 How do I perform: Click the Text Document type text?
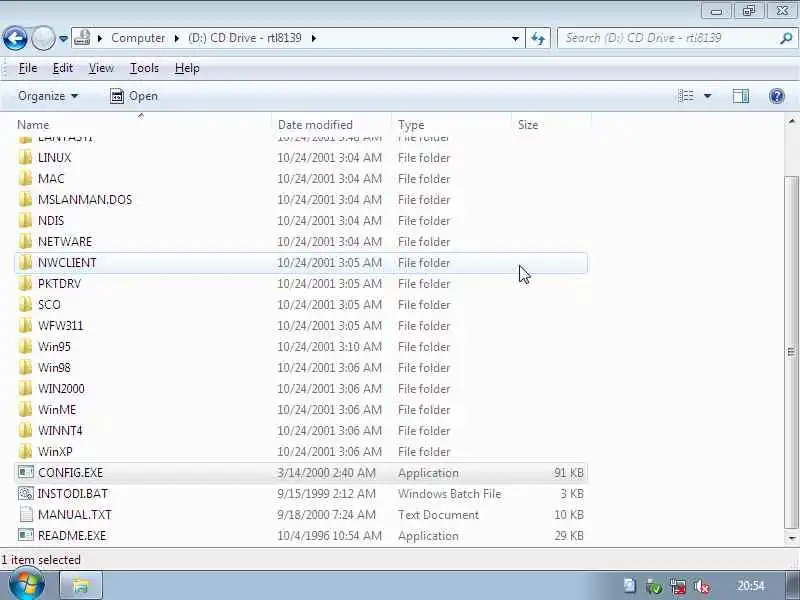click(438, 515)
